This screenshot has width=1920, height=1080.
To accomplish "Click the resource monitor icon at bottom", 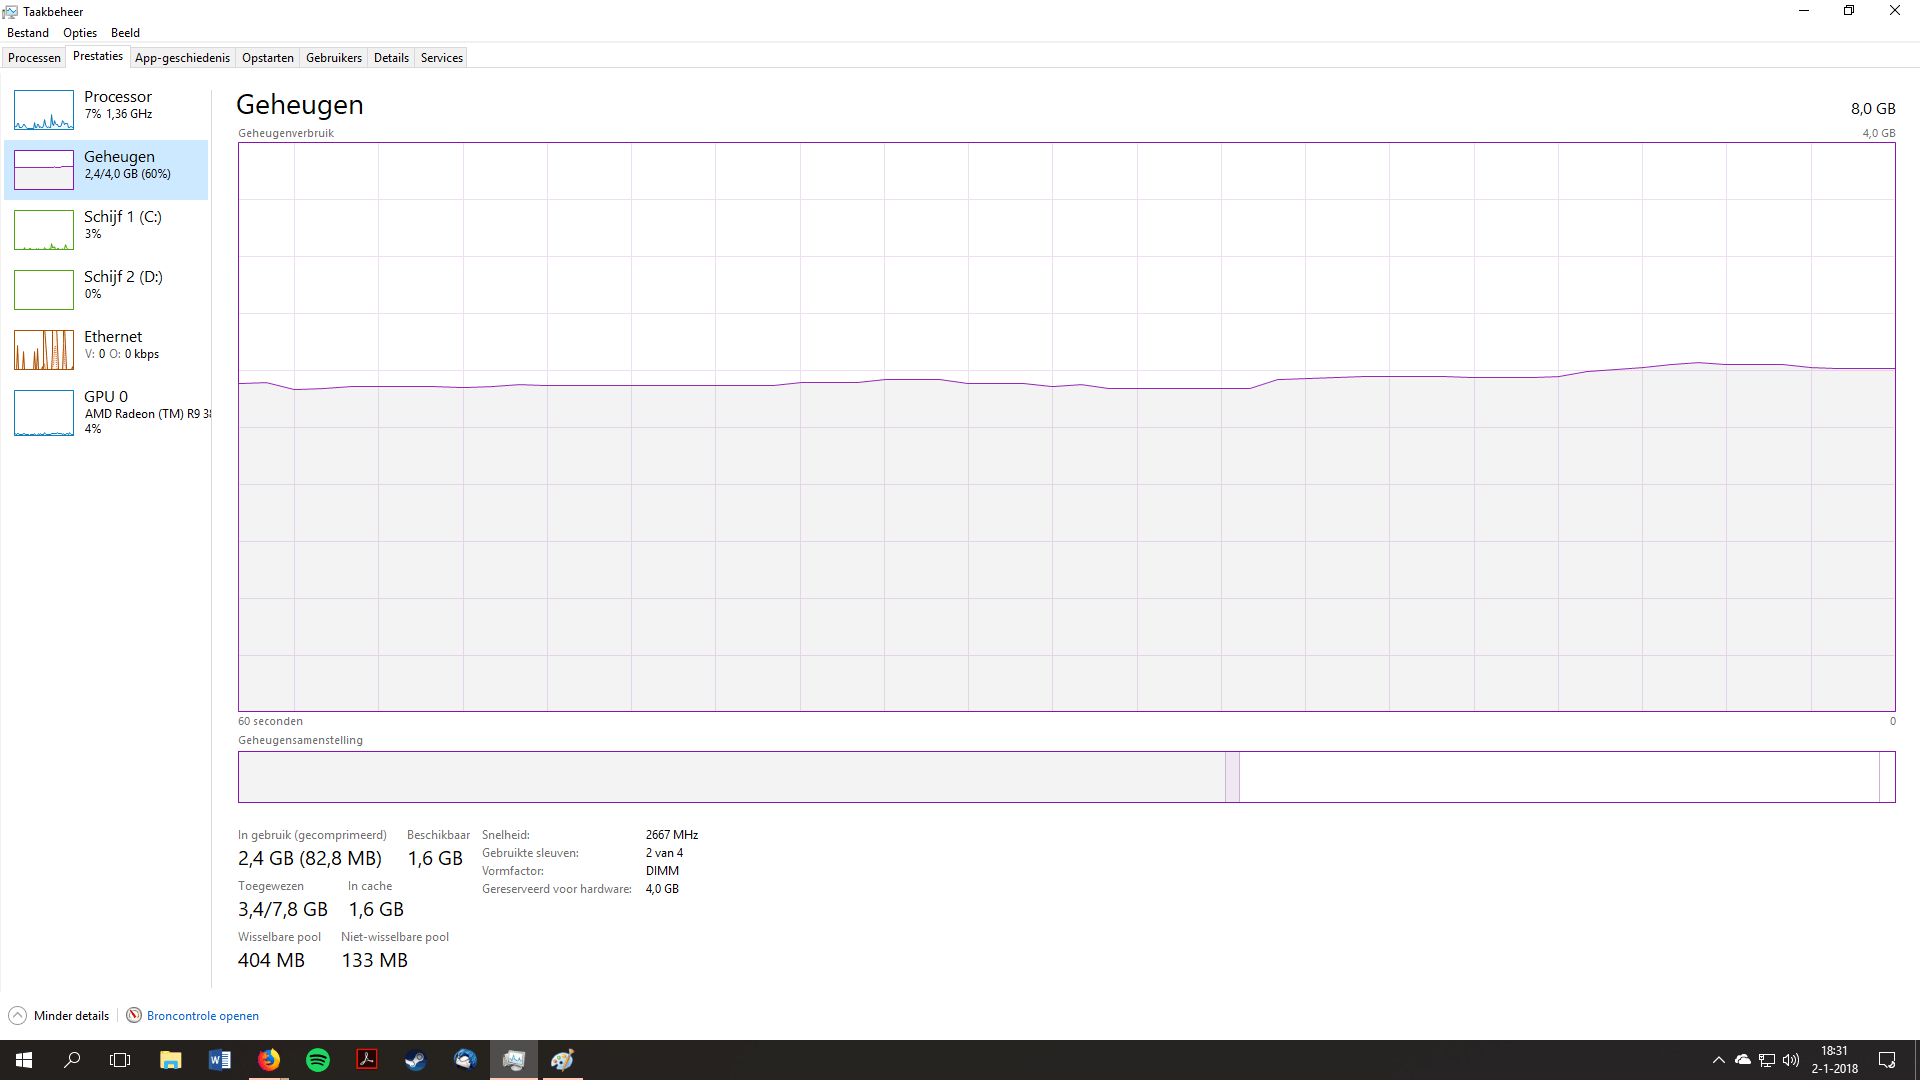I will pos(134,1016).
